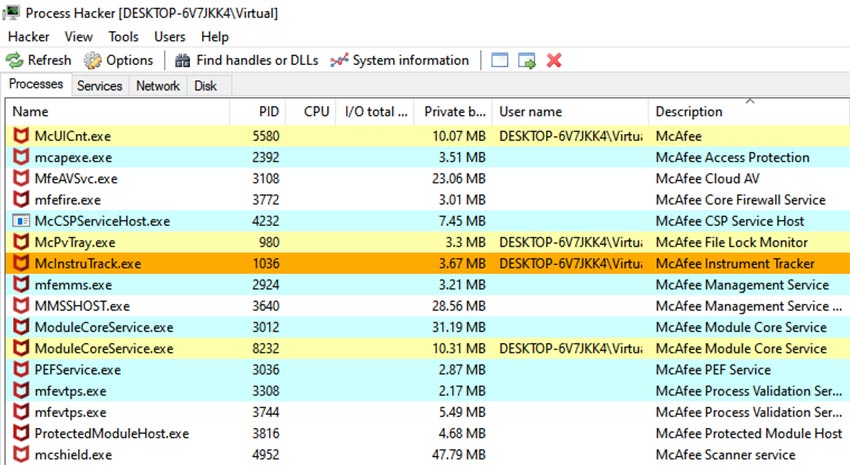Select the mfemms.exe process name
The width and height of the screenshot is (850, 465).
[73, 285]
